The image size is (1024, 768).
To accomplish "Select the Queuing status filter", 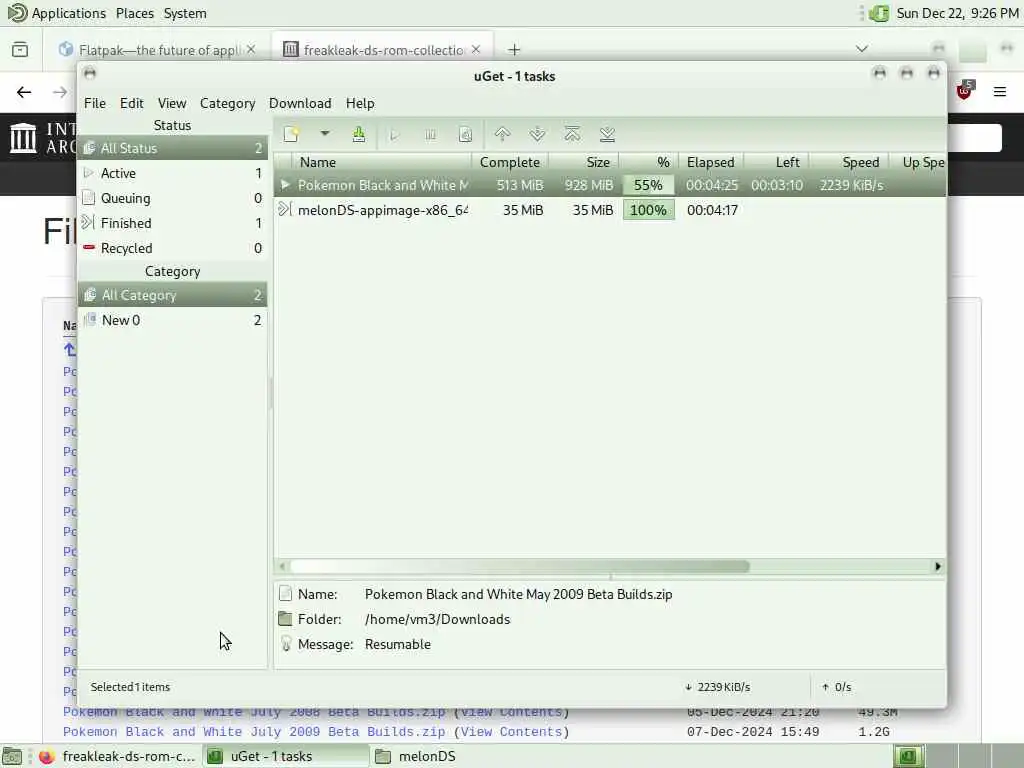I will click(x=172, y=198).
